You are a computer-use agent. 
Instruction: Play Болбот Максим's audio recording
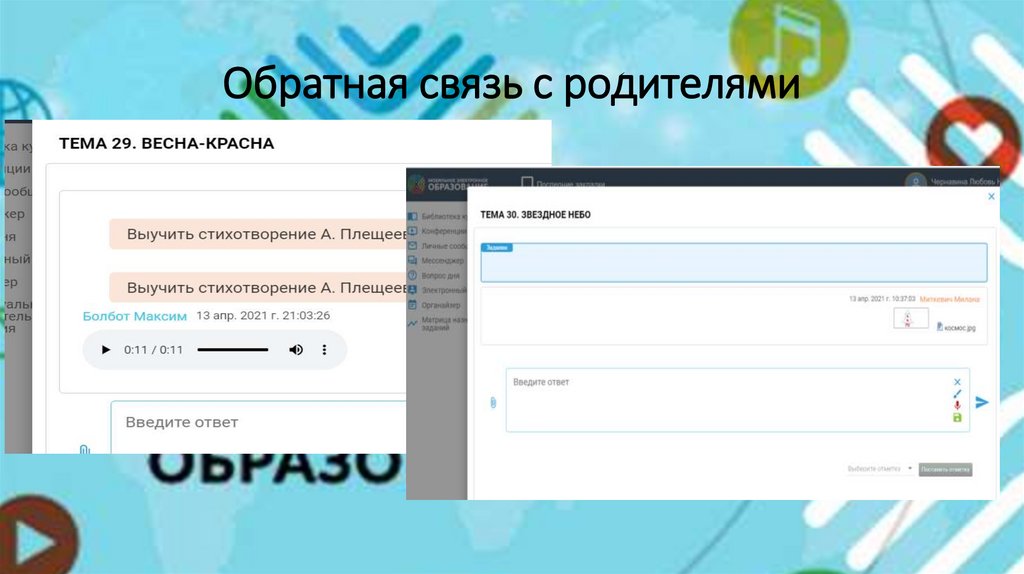click(106, 350)
